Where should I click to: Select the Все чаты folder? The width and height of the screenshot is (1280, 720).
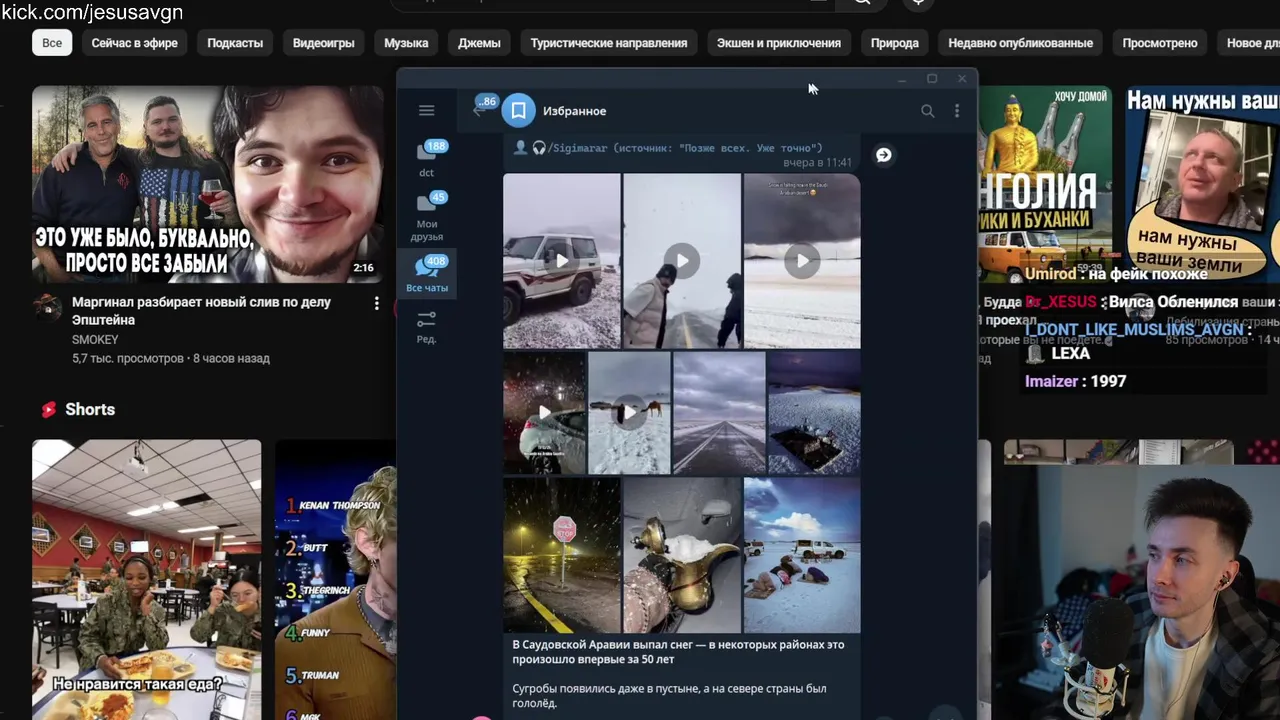tap(426, 274)
